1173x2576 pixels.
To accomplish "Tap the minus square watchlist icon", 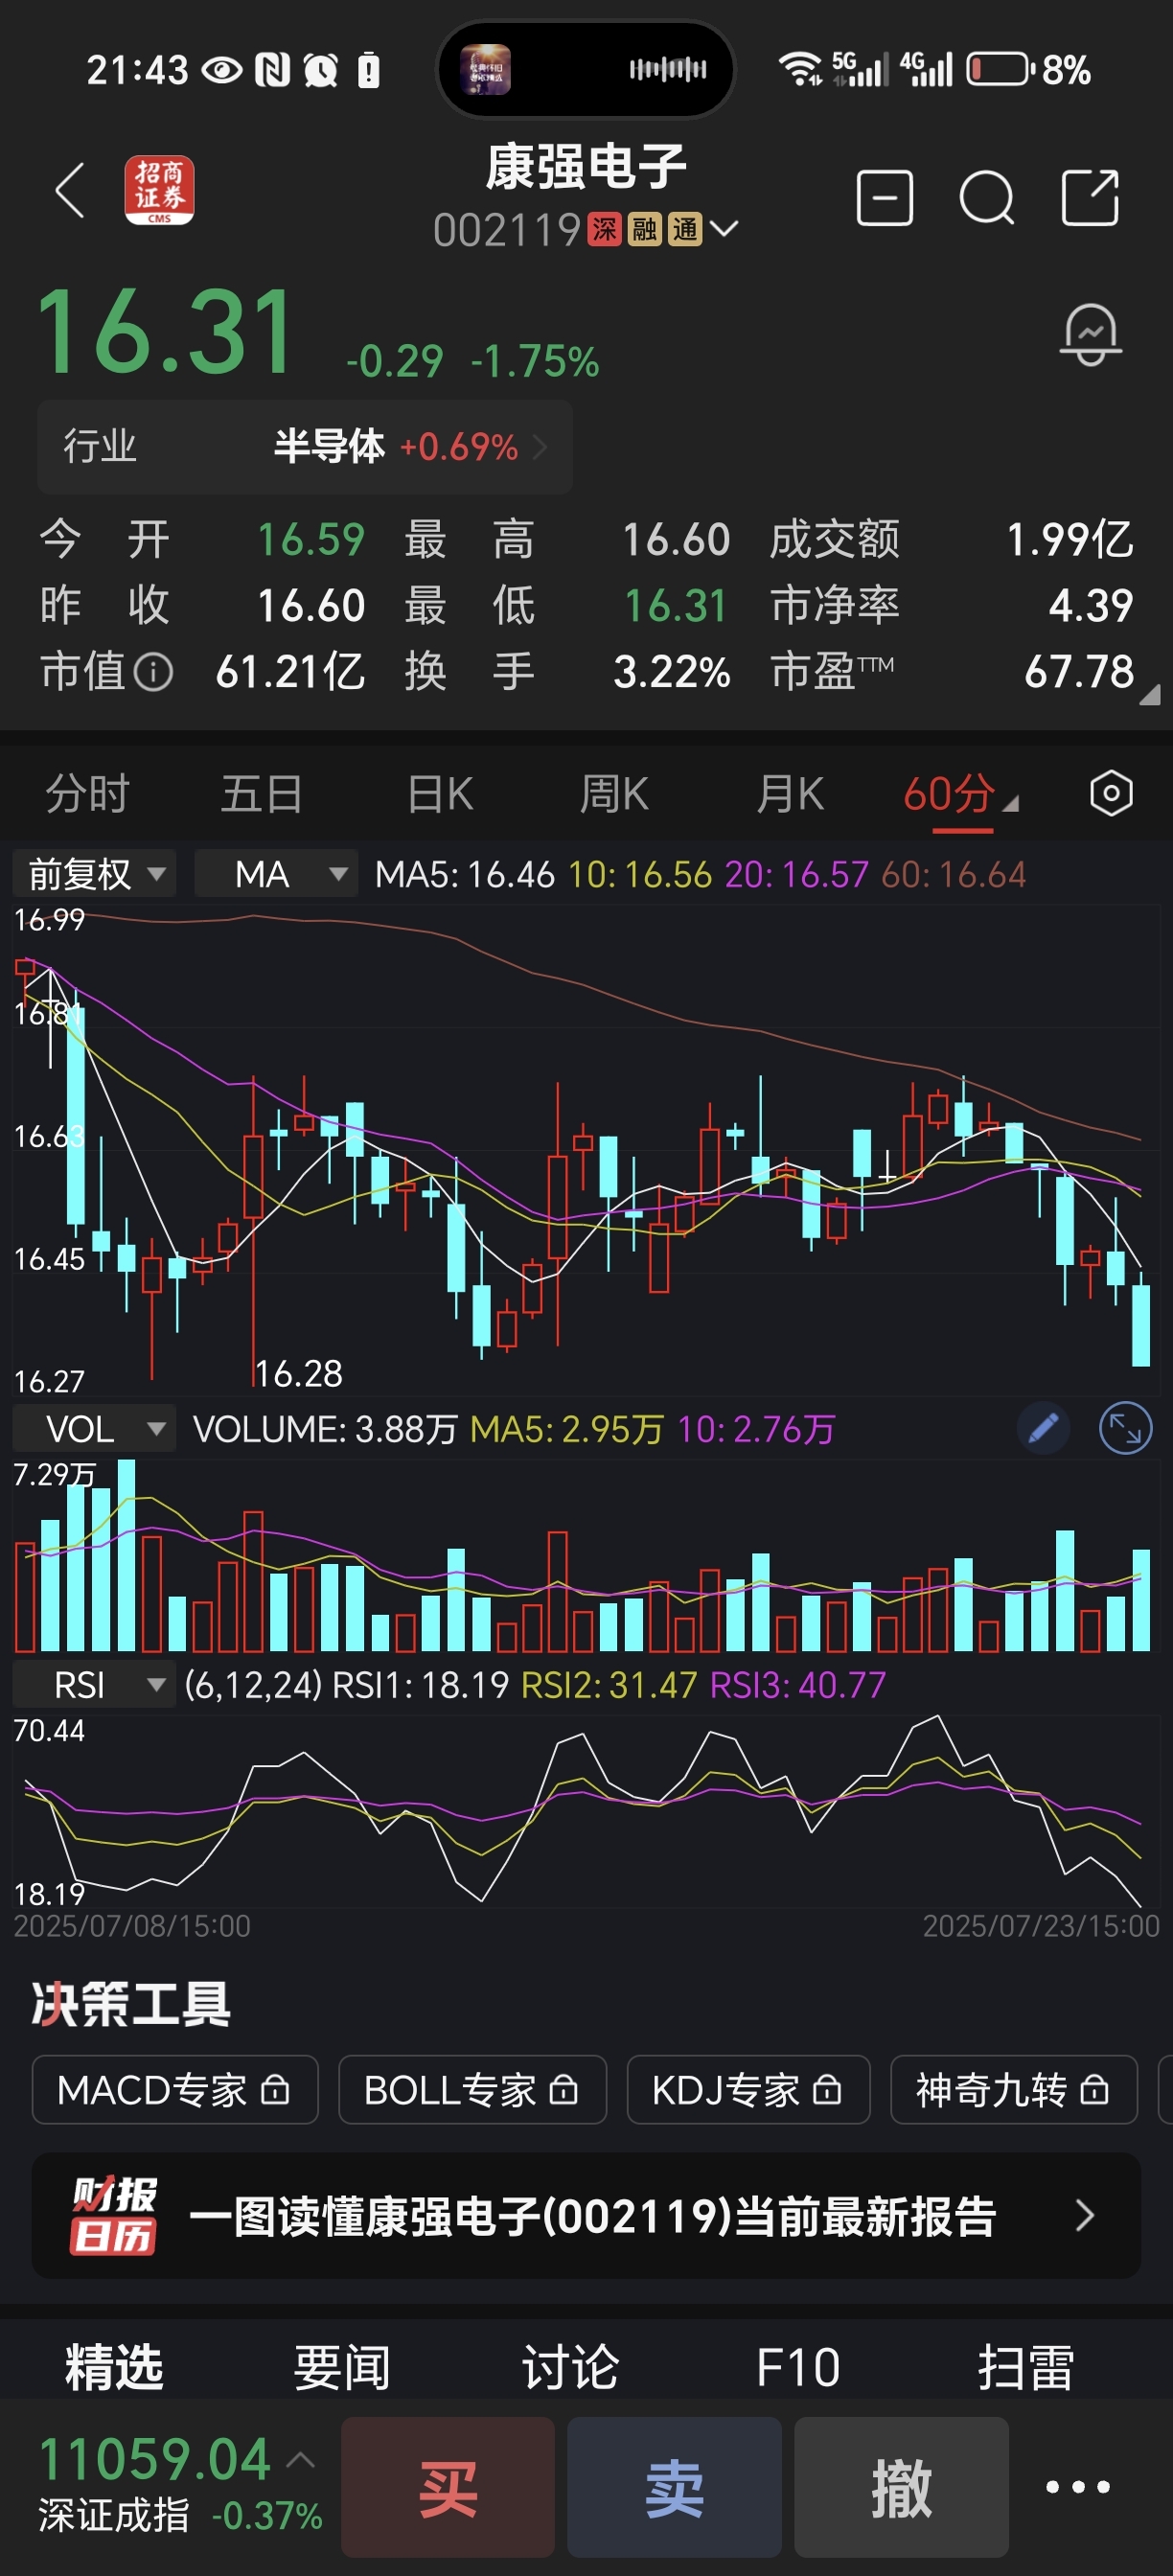I will pyautogui.click(x=885, y=197).
